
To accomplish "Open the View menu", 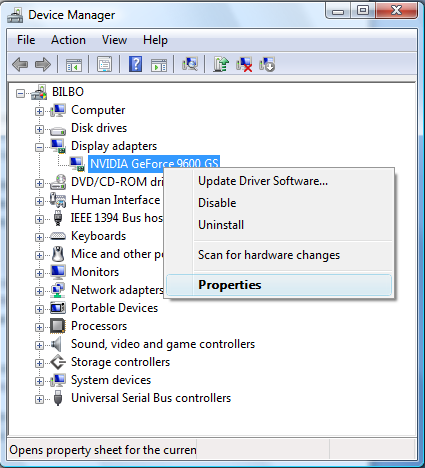I will click(x=114, y=40).
